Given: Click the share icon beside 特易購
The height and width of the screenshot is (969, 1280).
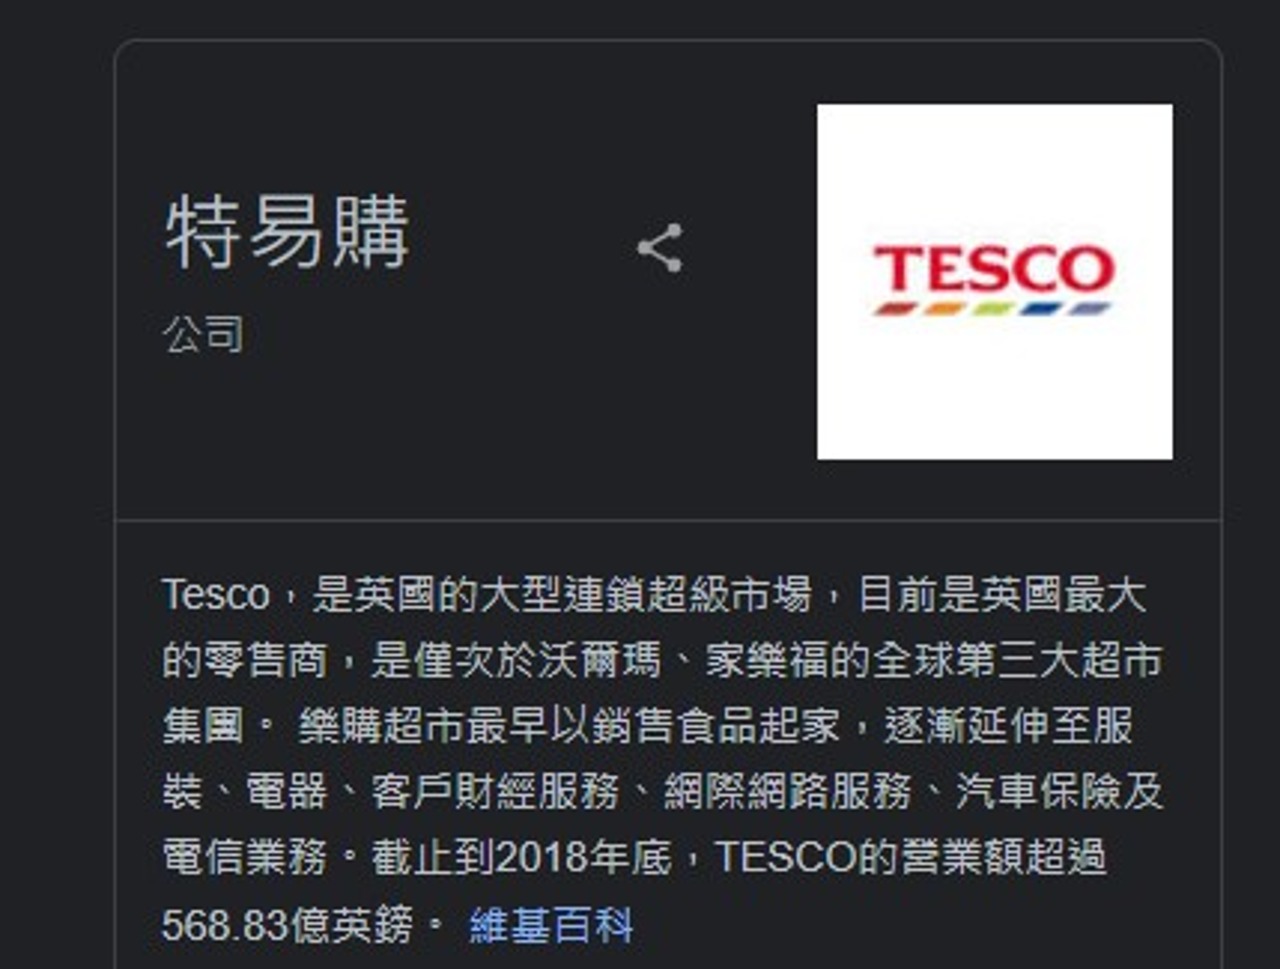Looking at the screenshot, I should coord(660,248).
